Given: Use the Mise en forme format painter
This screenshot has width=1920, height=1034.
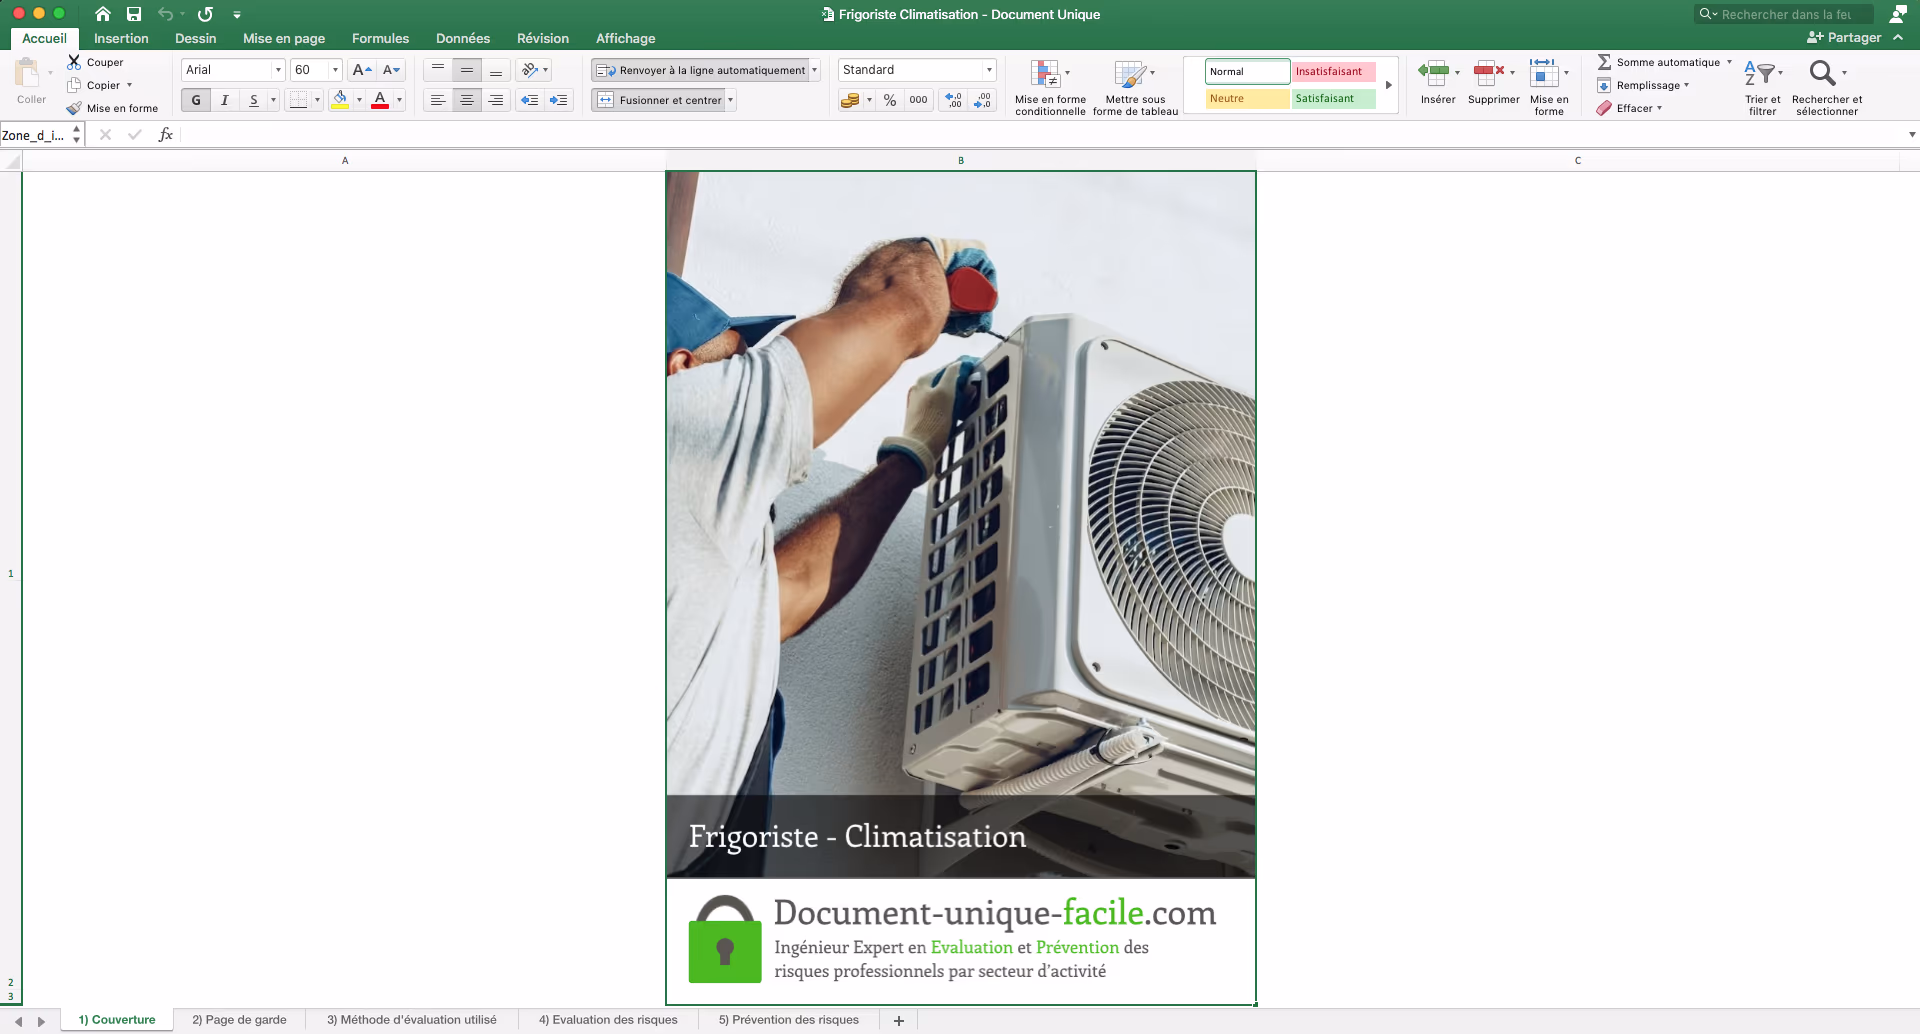Looking at the screenshot, I should (x=112, y=108).
